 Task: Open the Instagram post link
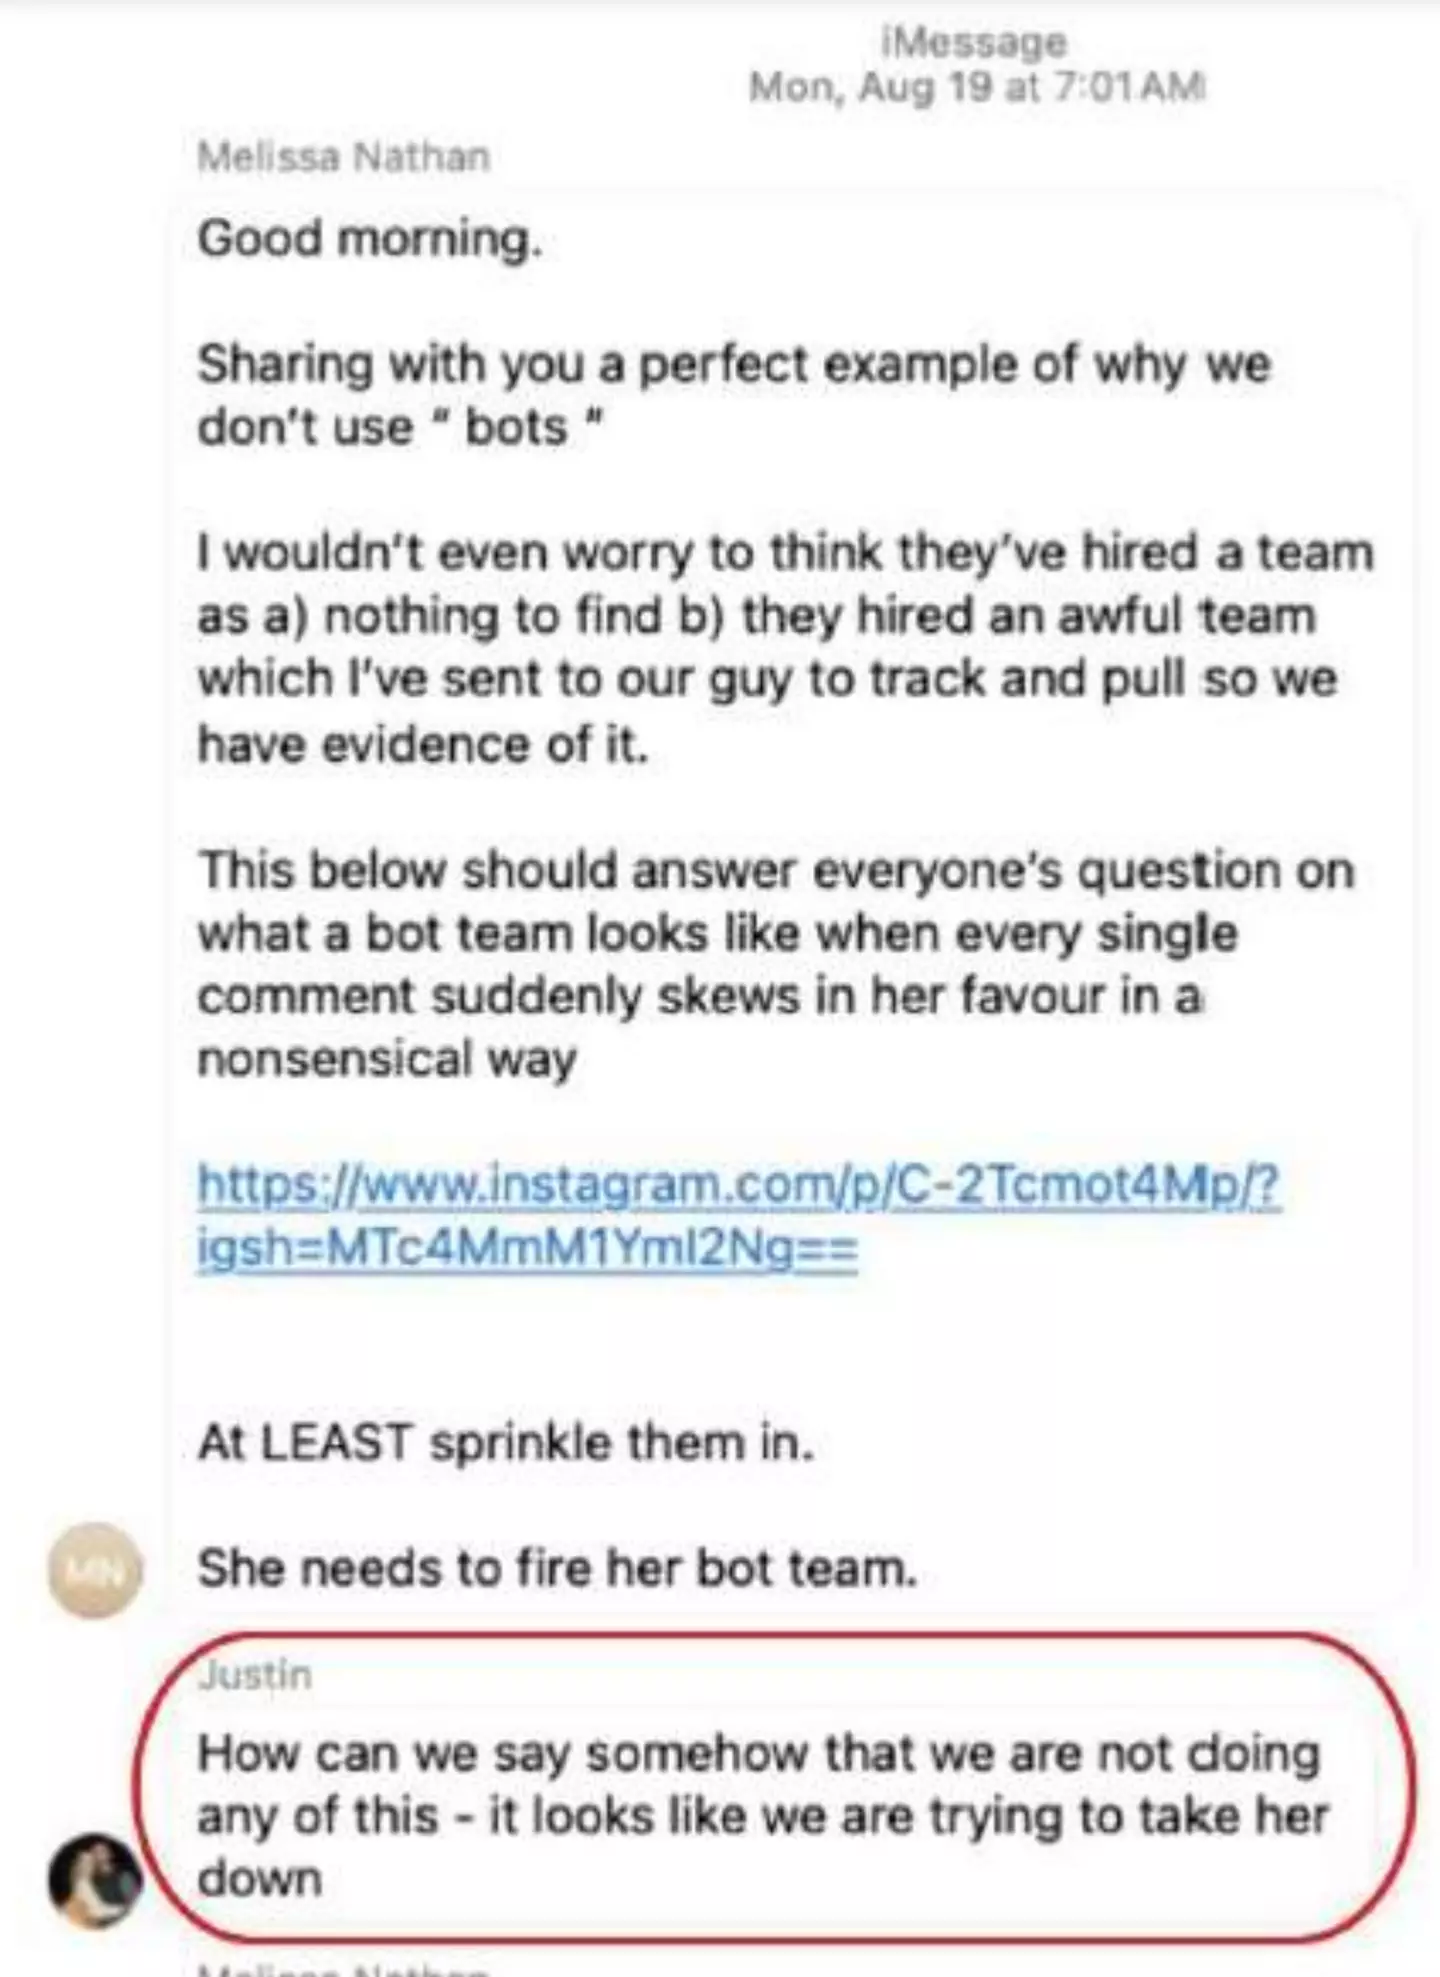[x=738, y=1186]
